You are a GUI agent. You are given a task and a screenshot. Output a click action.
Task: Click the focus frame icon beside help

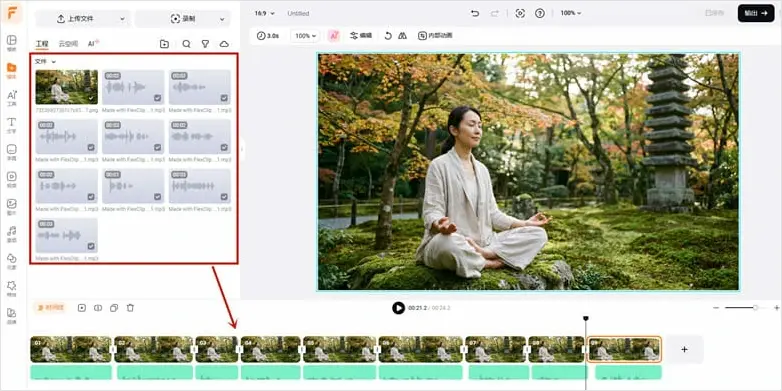point(520,13)
